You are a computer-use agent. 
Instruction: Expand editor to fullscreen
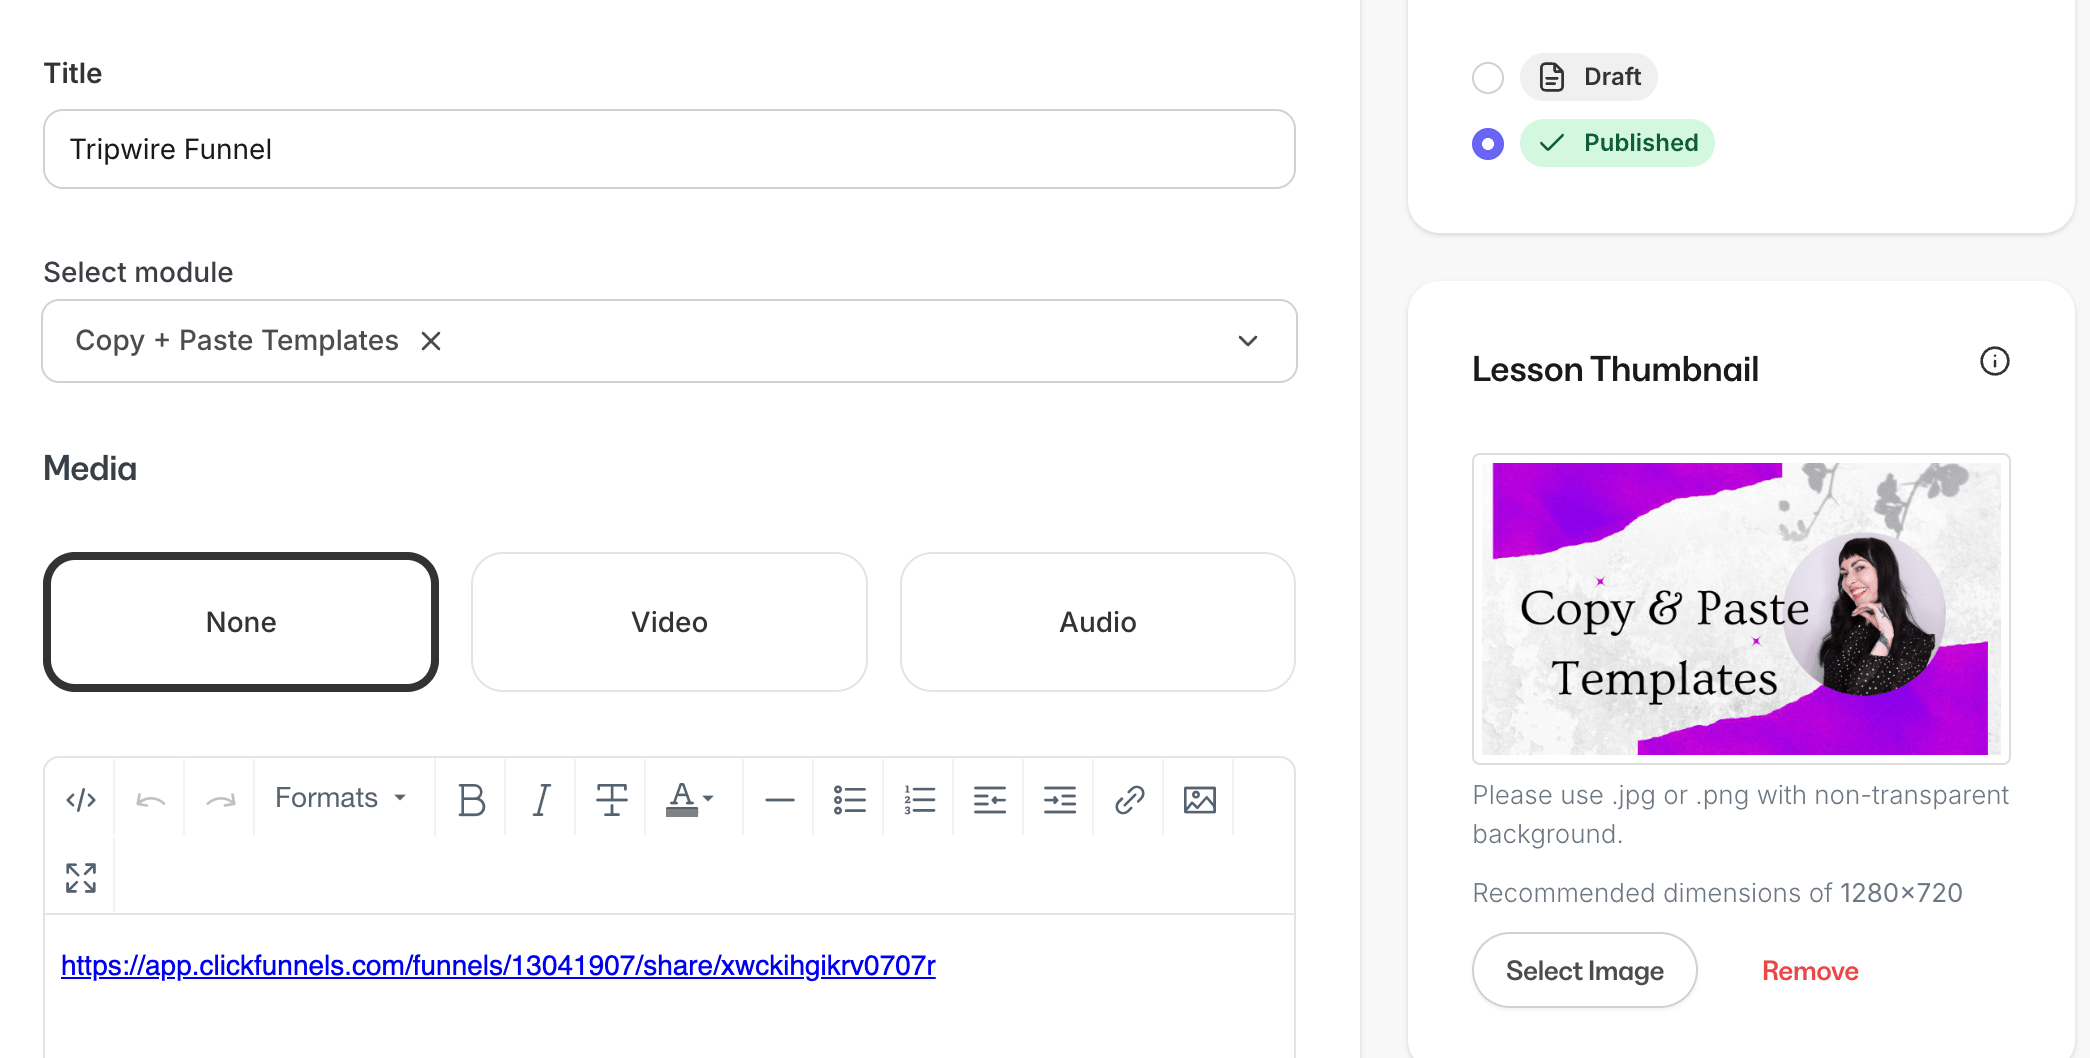point(80,877)
